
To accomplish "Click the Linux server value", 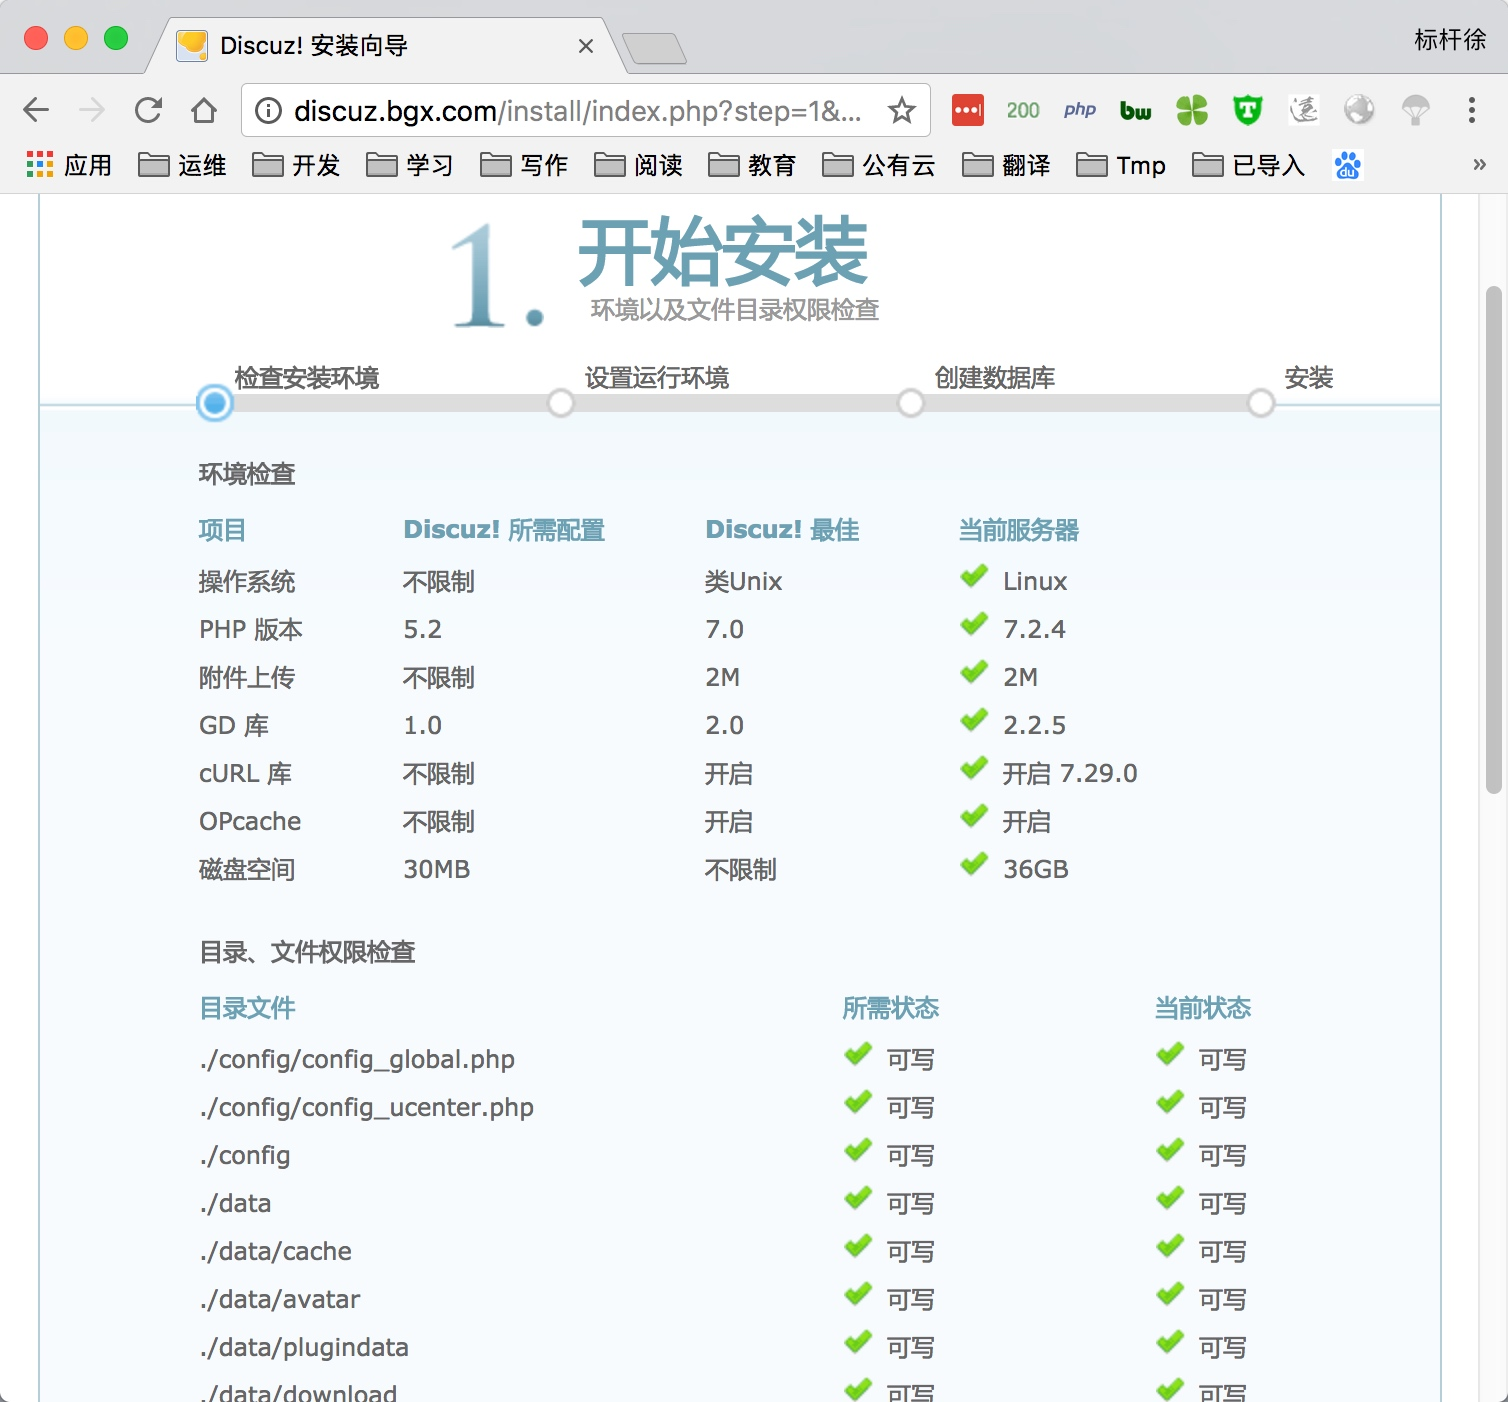I will click(1035, 581).
